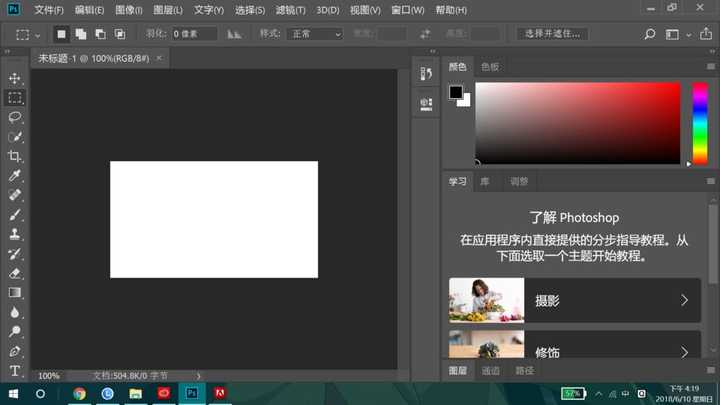Image resolution: width=720 pixels, height=405 pixels.
Task: Open the Layers panel menu
Action: click(x=710, y=370)
